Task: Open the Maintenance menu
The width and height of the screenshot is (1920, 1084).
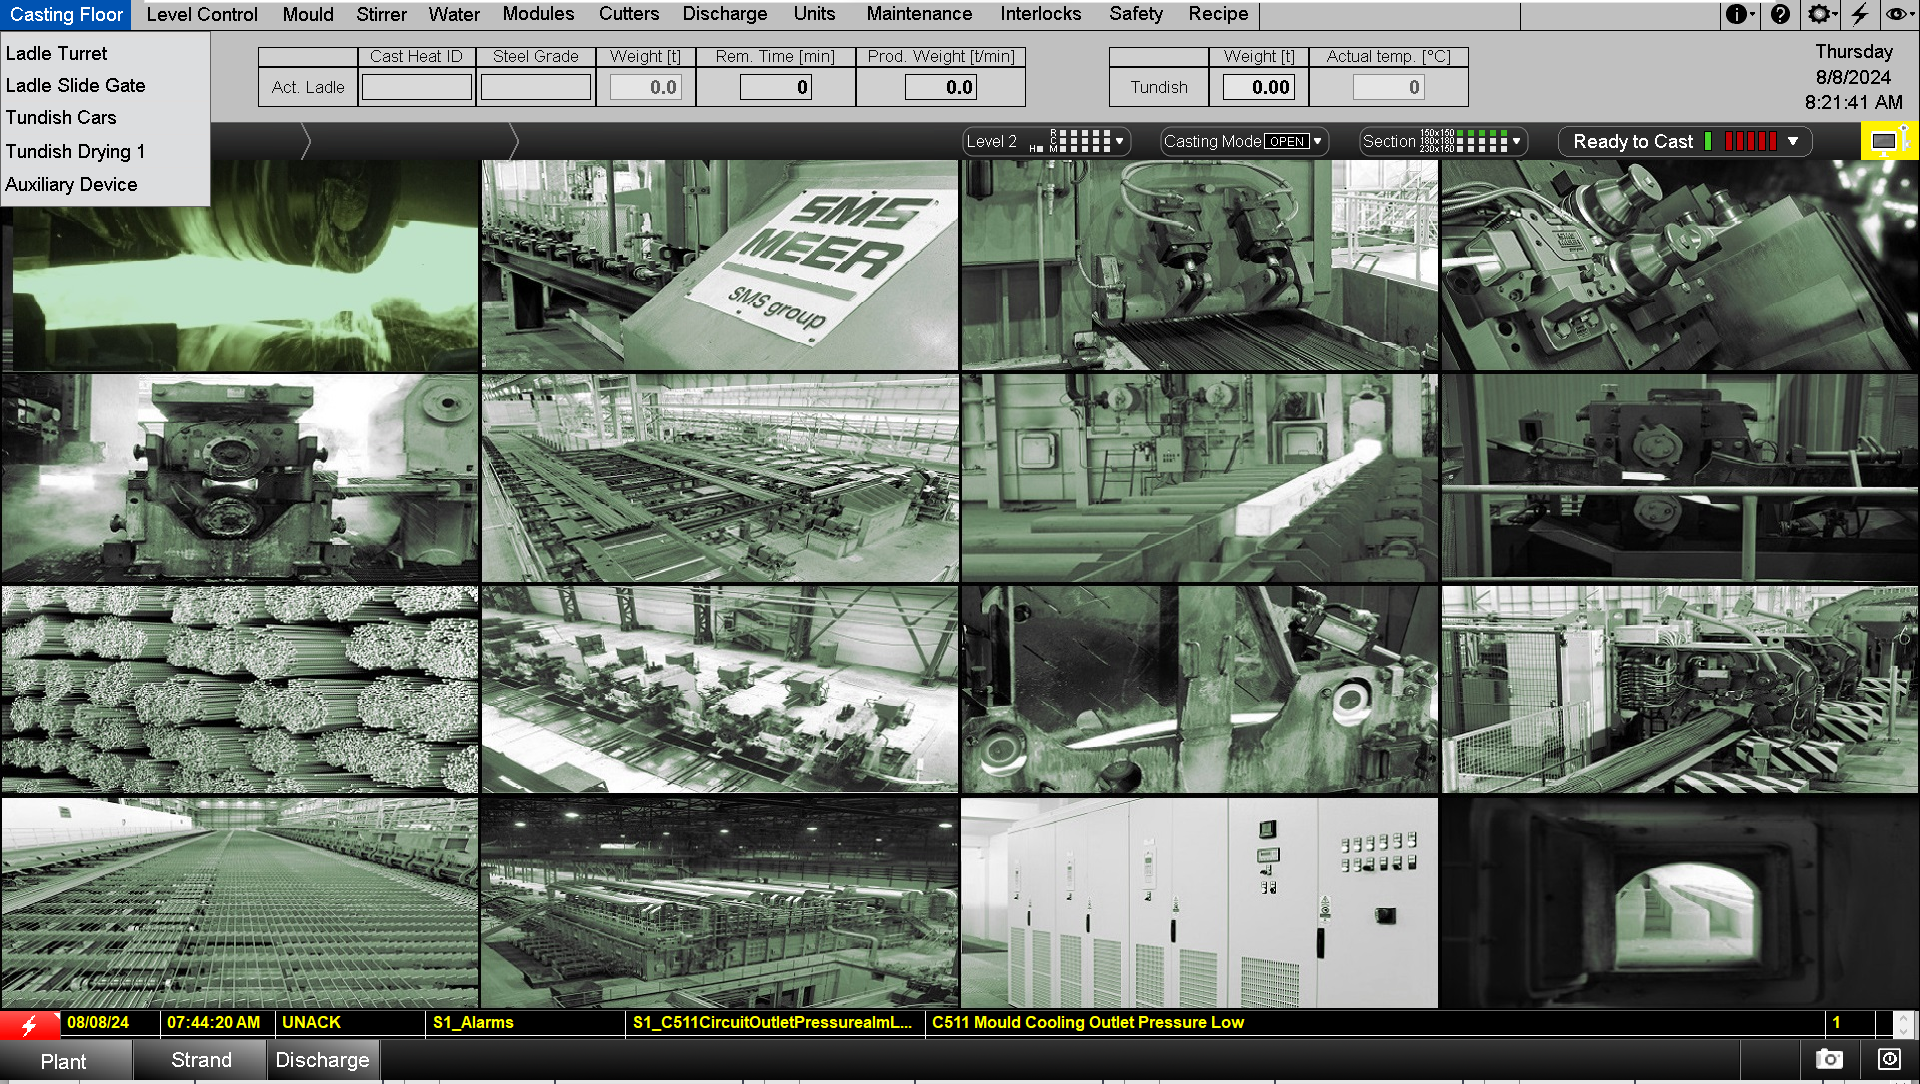Action: [x=919, y=14]
